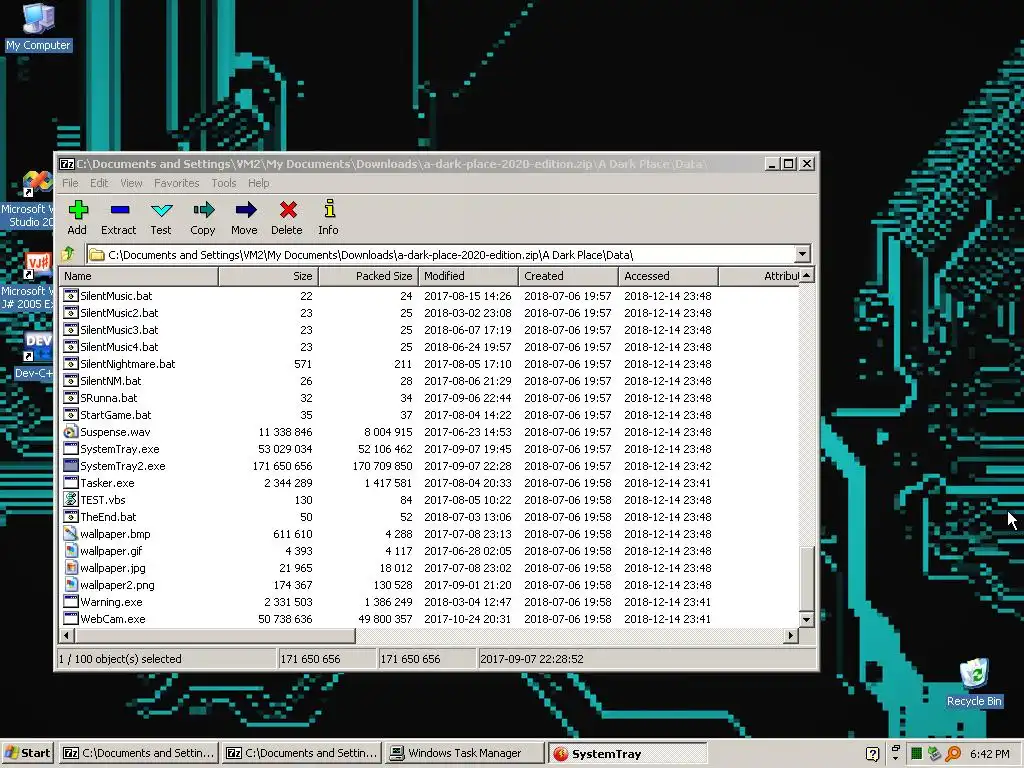The height and width of the screenshot is (768, 1024).
Task: Open the File menu
Action: coord(70,183)
